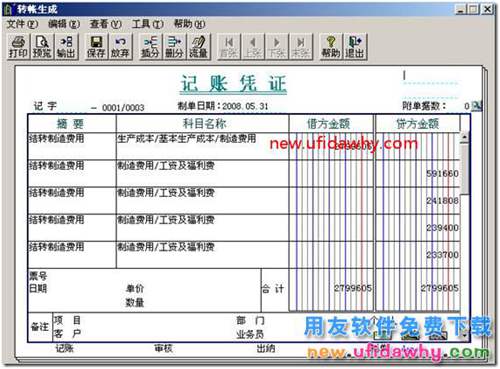Go to first voucher with 首张

coord(229,47)
